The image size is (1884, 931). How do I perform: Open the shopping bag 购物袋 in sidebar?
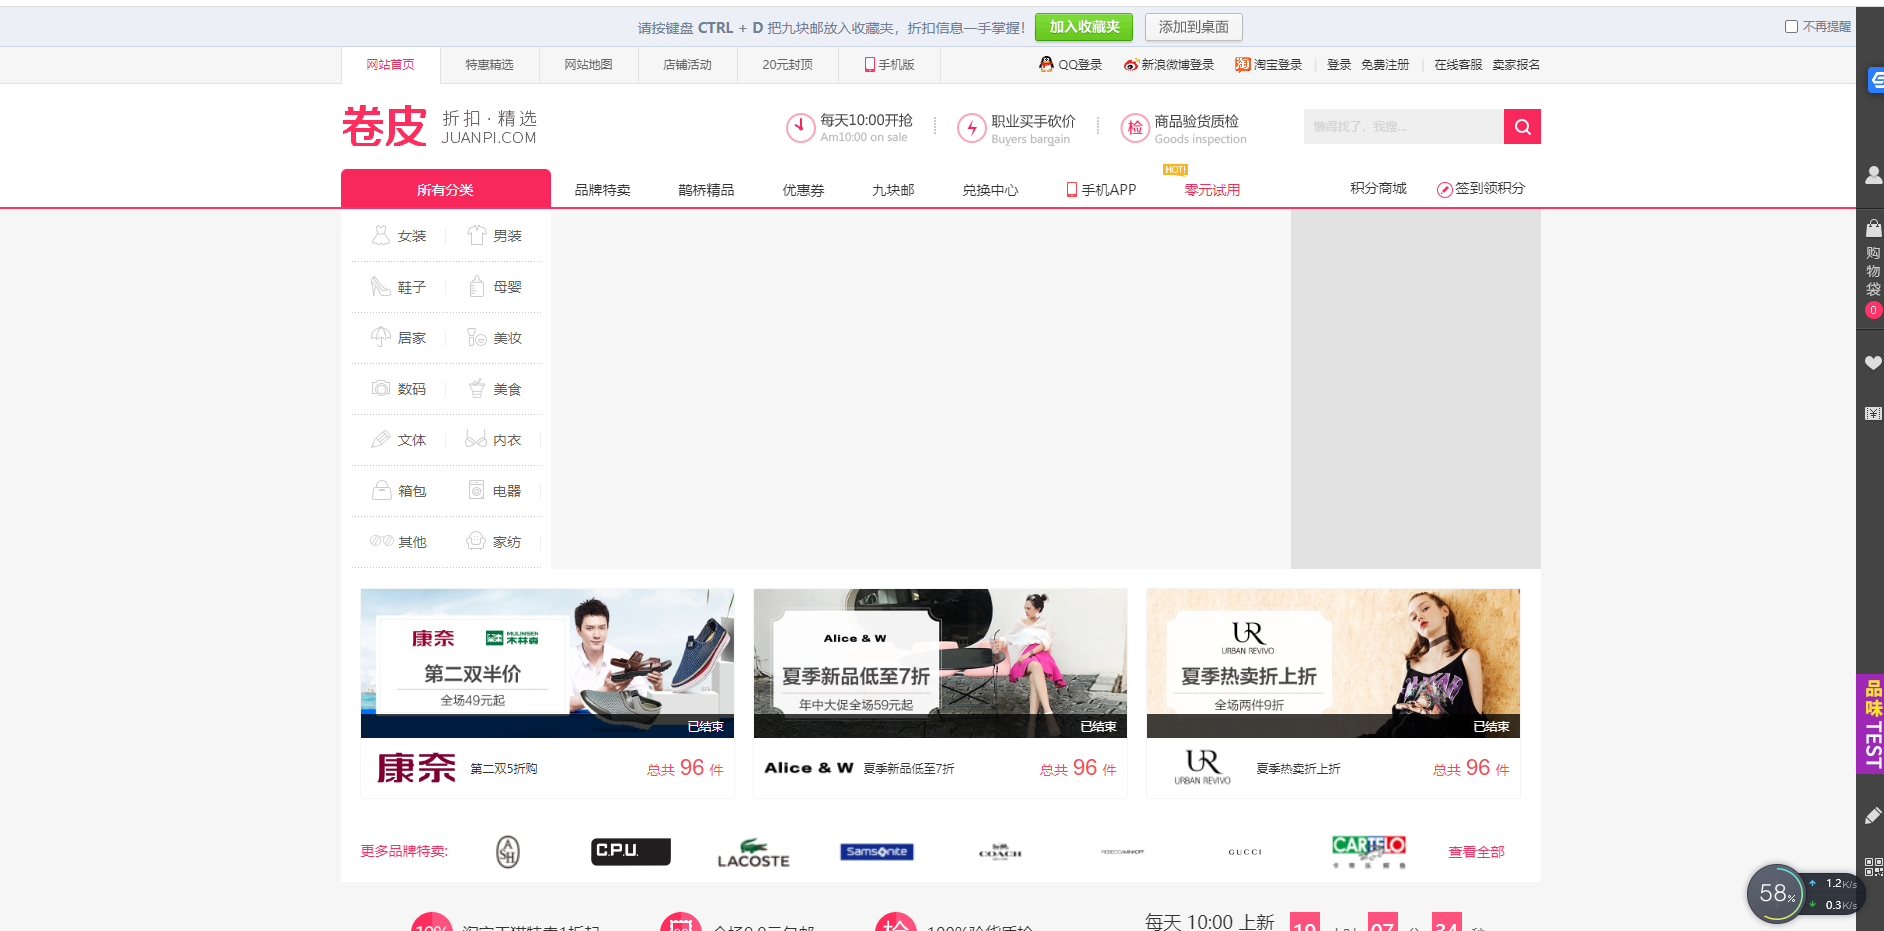pos(1873,269)
